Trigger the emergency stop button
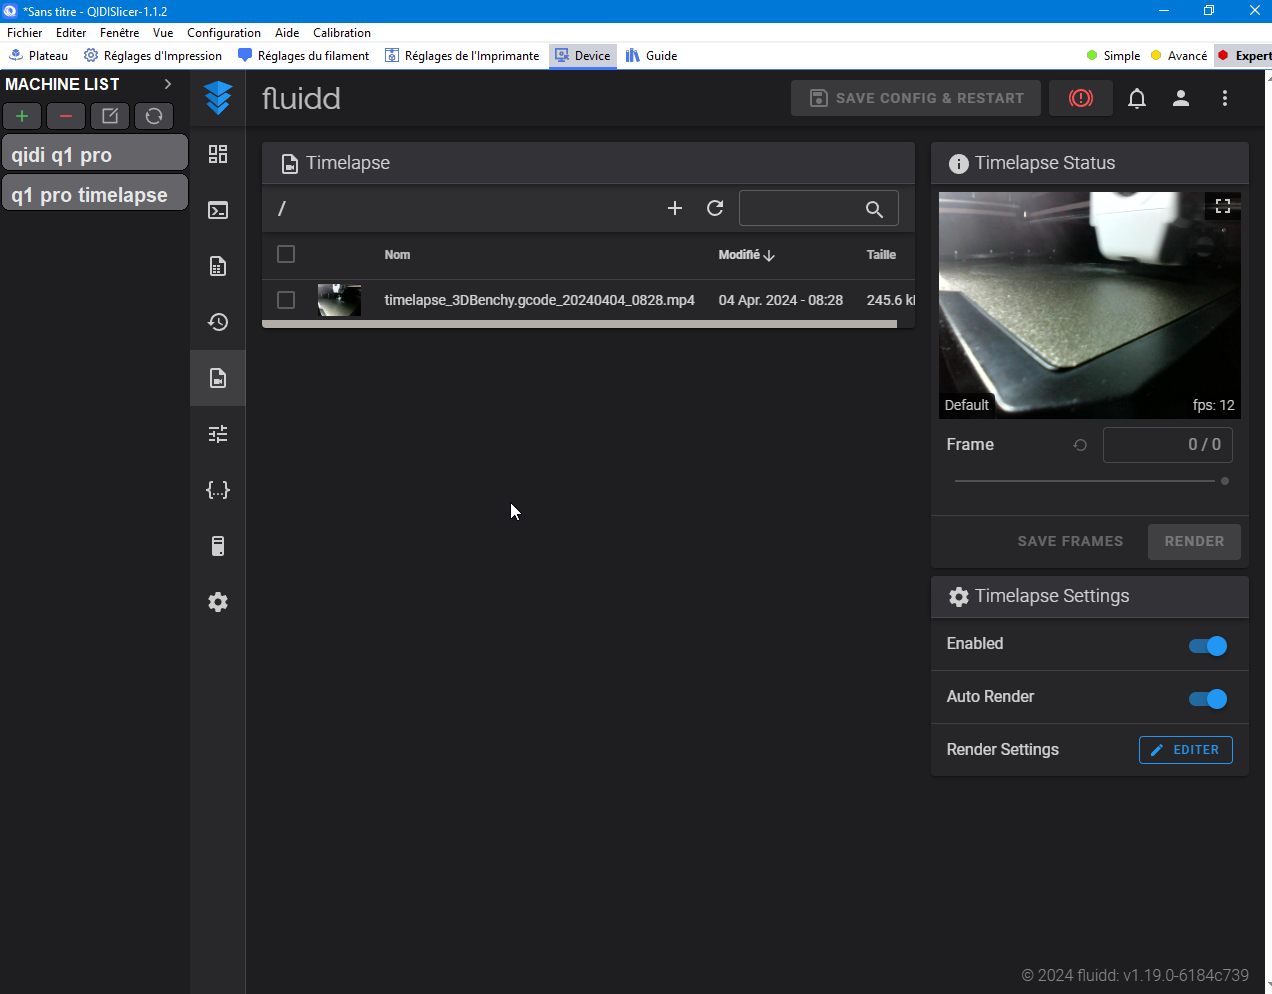Screen dimensions: 1272x994 [x=1081, y=98]
